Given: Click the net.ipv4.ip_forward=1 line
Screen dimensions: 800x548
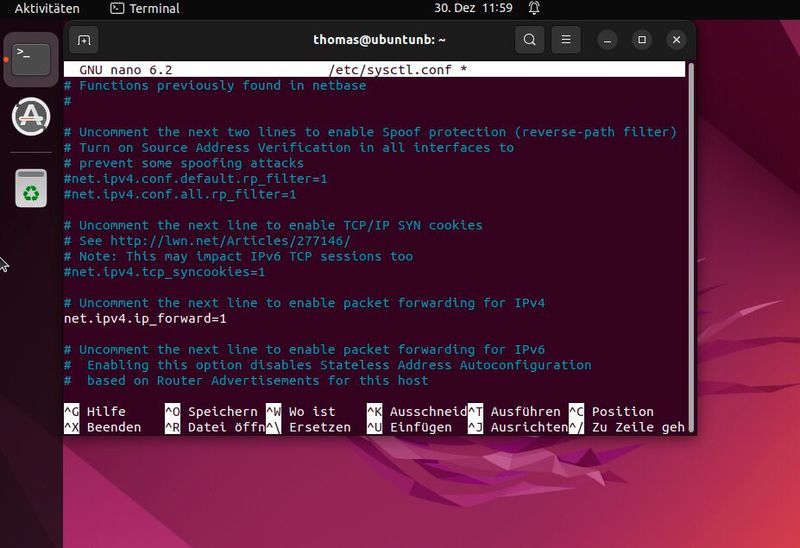Looking at the screenshot, I should pos(145,319).
